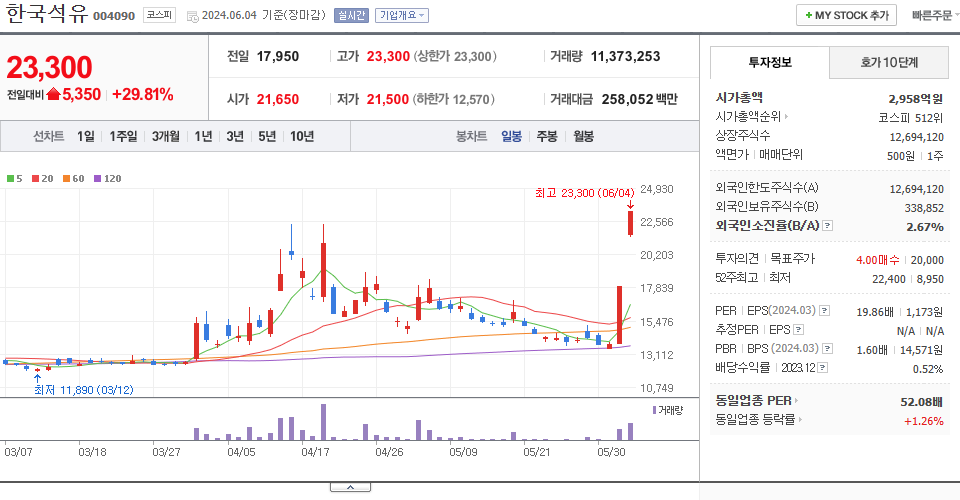The height and width of the screenshot is (500, 960).
Task: Click the green plus icon in MY STOCK 추가
Action: [x=808, y=15]
